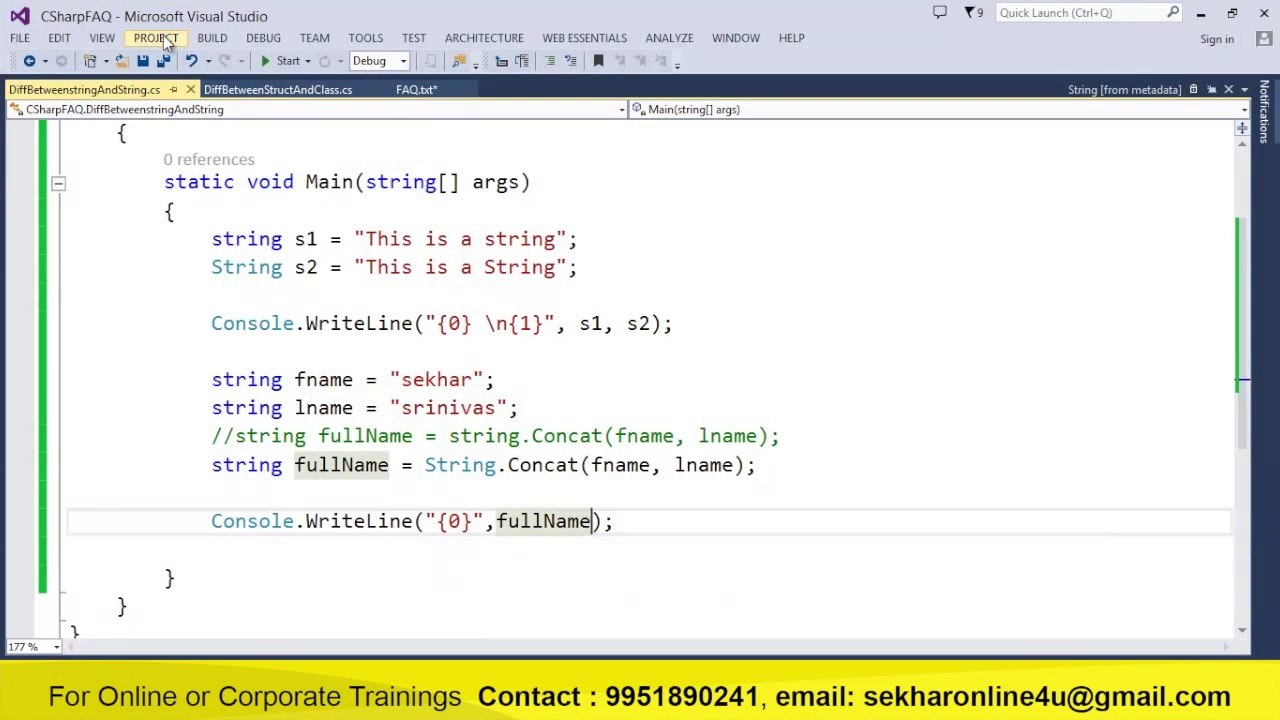
Task: Click the Open File folder icon
Action: pos(121,61)
